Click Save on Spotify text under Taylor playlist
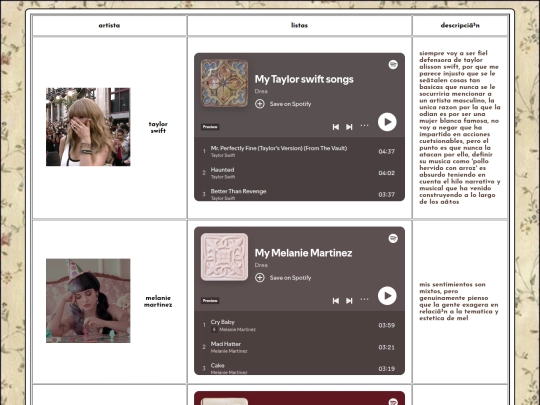Screen dimensions: 540x405 290,104
